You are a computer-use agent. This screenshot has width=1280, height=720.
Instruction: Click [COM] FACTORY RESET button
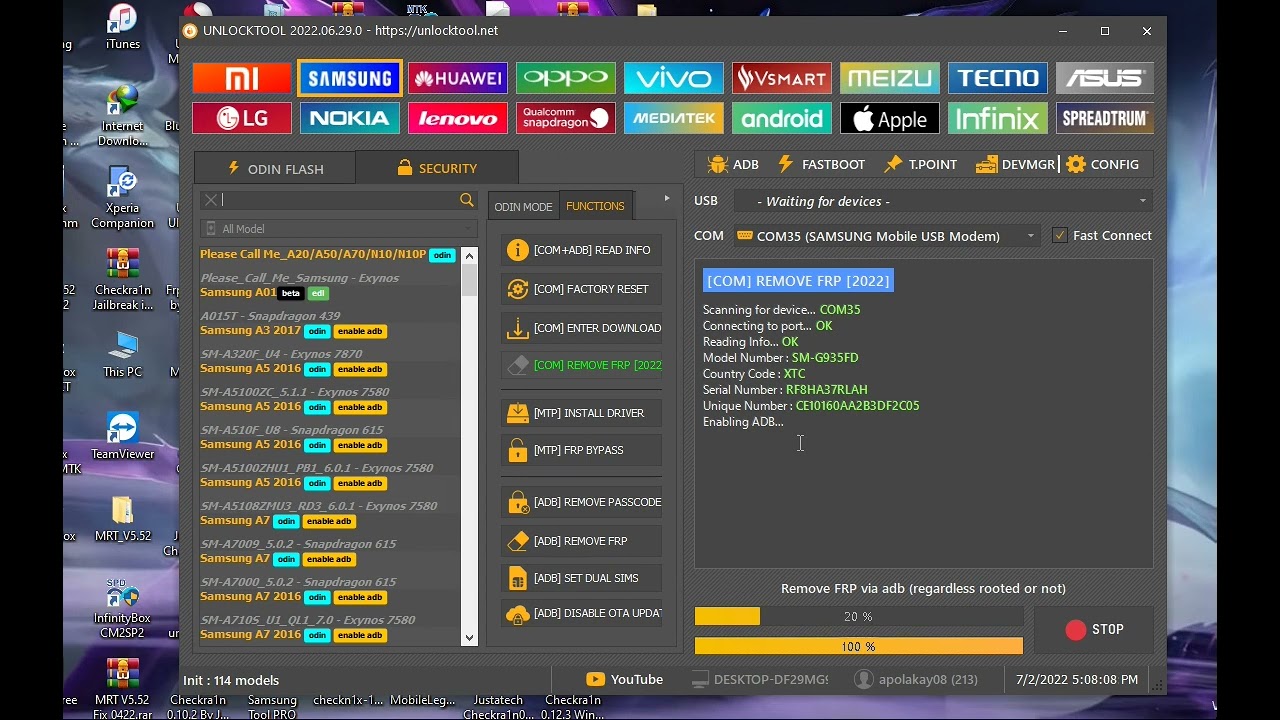pyautogui.click(x=581, y=289)
